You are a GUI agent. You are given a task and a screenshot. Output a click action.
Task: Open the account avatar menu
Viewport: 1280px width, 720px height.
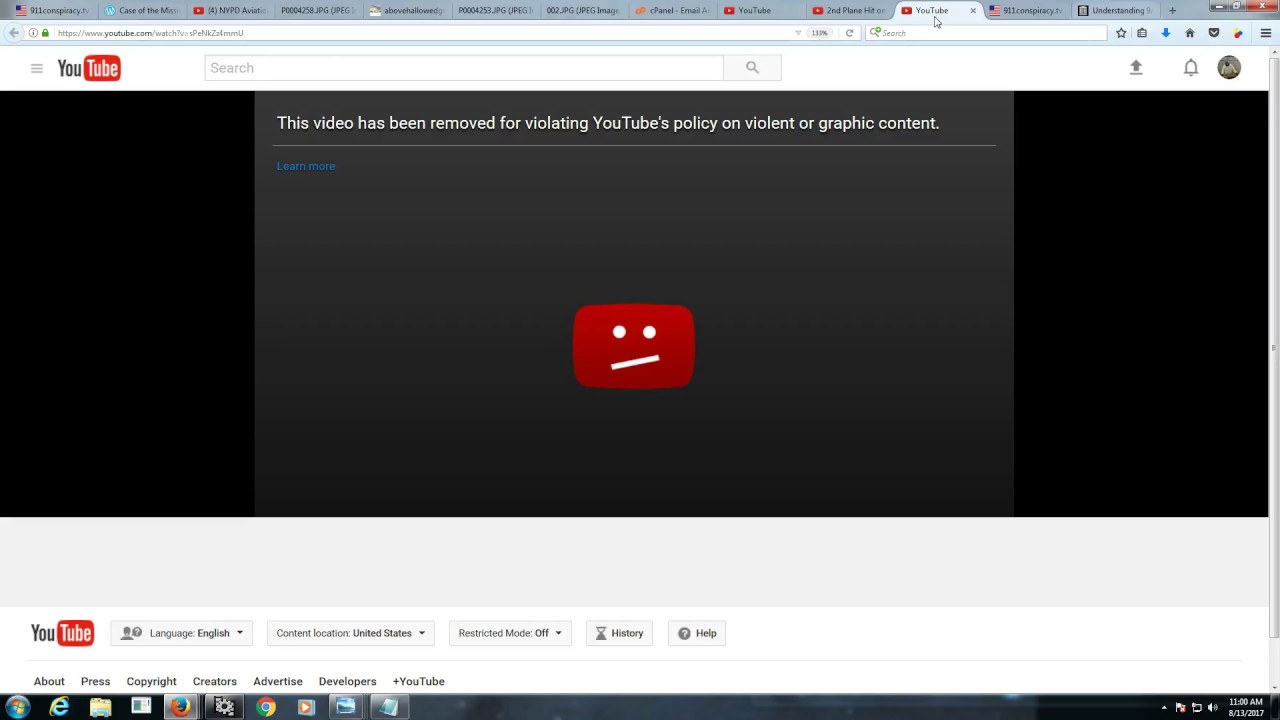[1229, 67]
